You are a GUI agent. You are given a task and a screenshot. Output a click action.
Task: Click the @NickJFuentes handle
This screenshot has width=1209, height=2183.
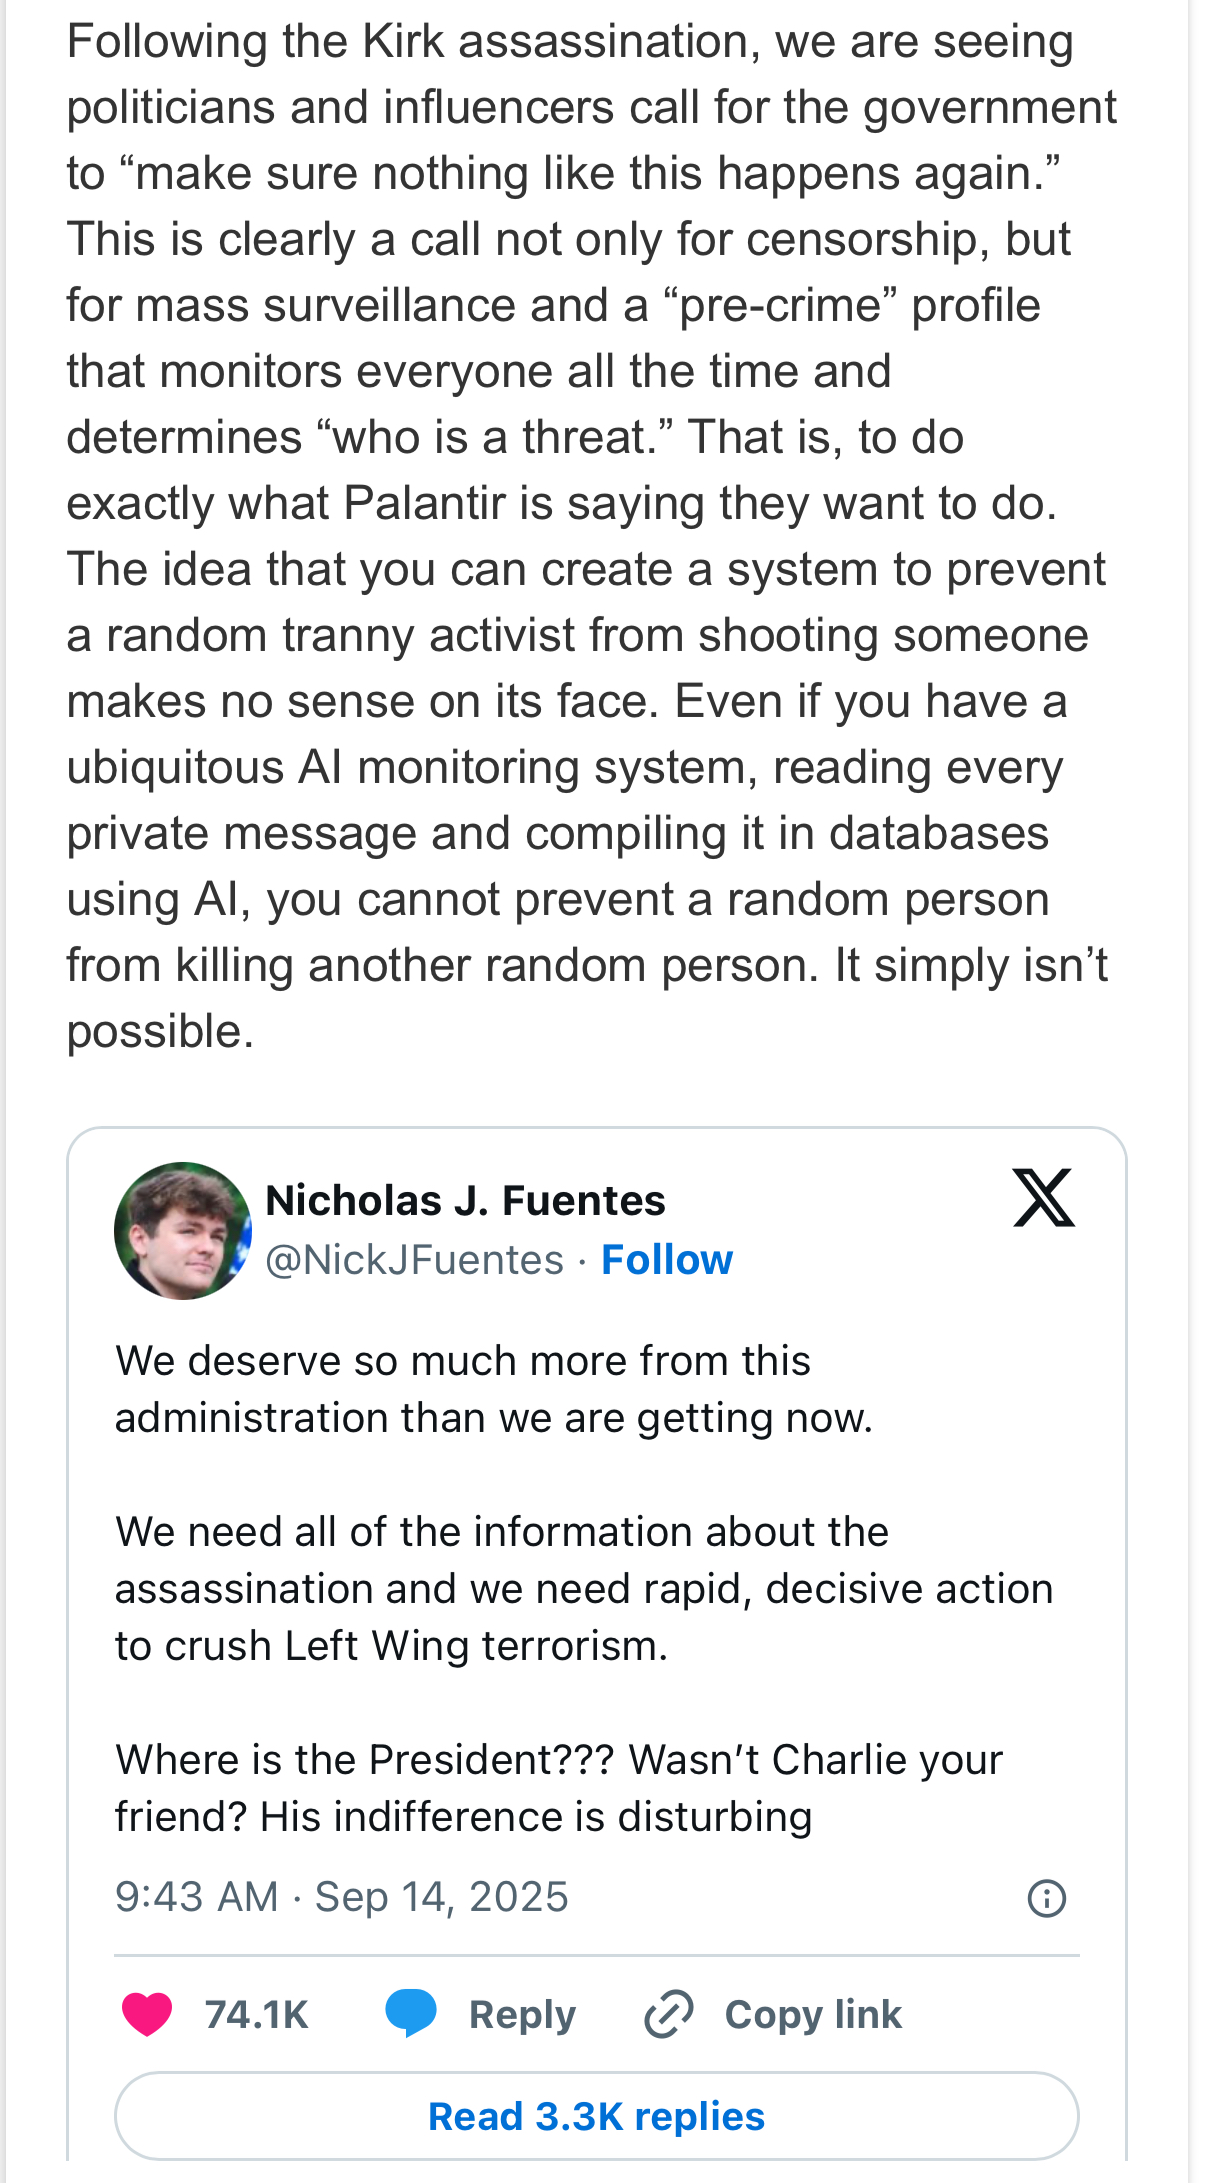(414, 1260)
